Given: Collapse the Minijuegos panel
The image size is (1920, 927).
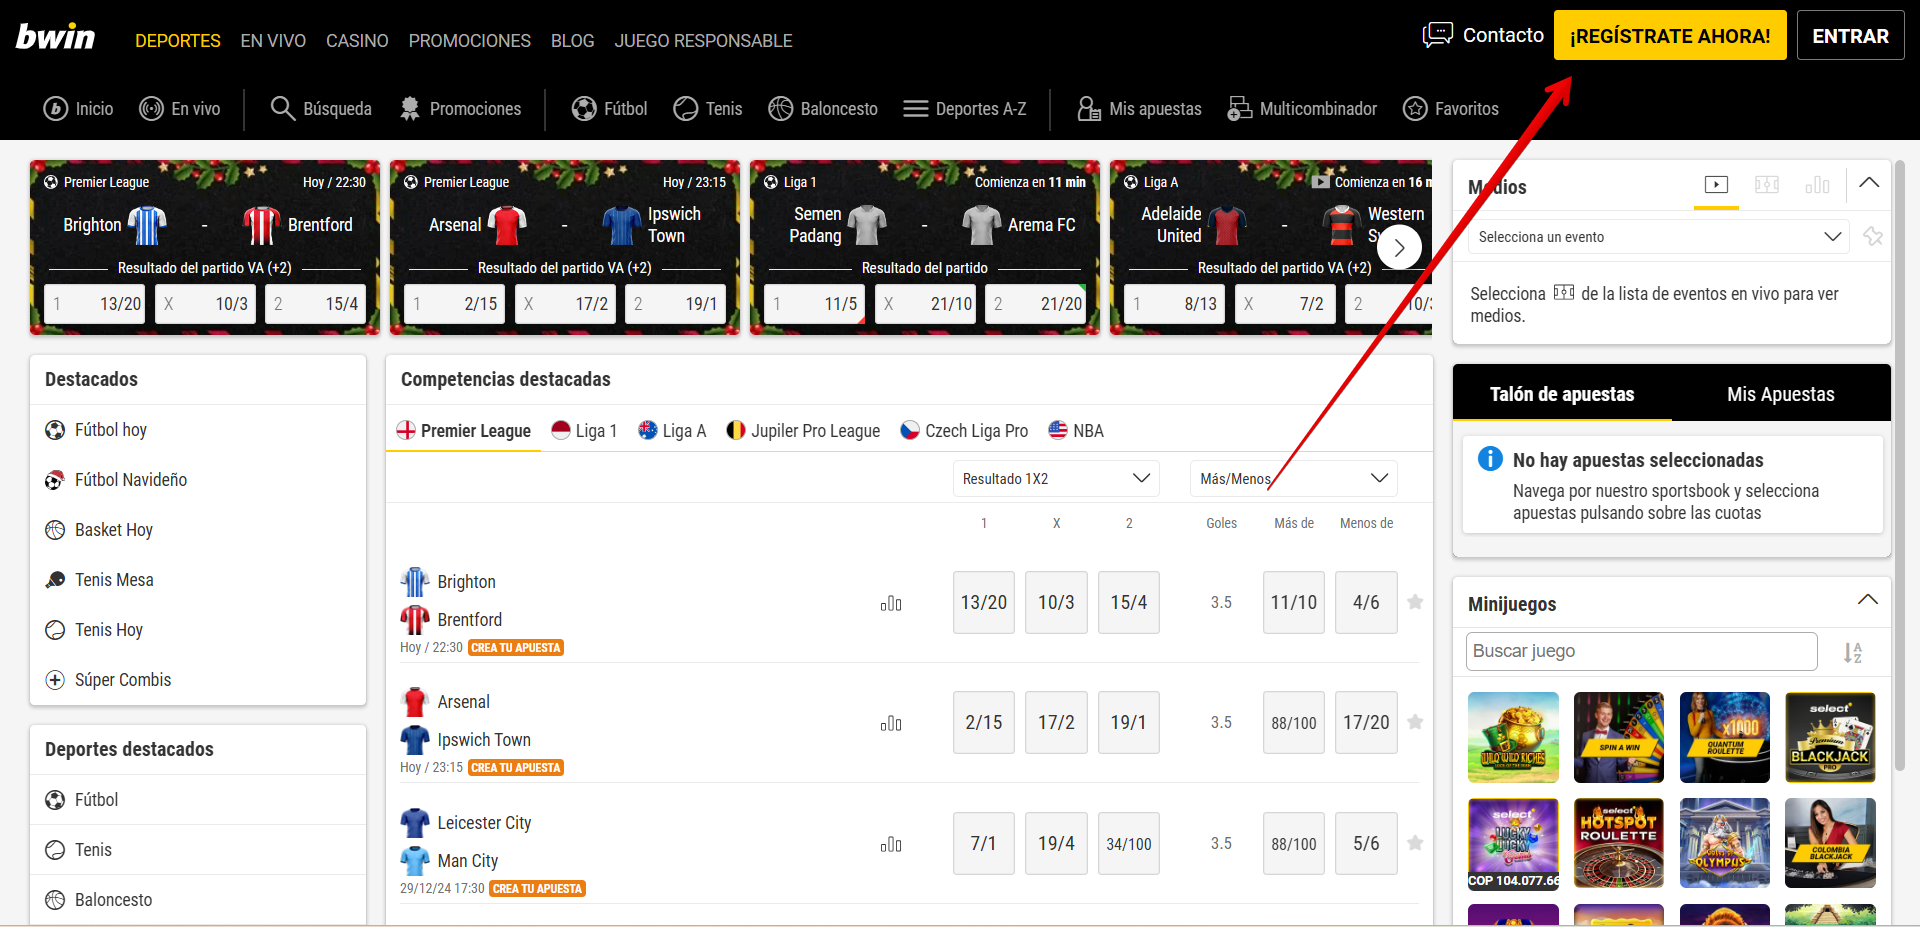Looking at the screenshot, I should pos(1867,600).
